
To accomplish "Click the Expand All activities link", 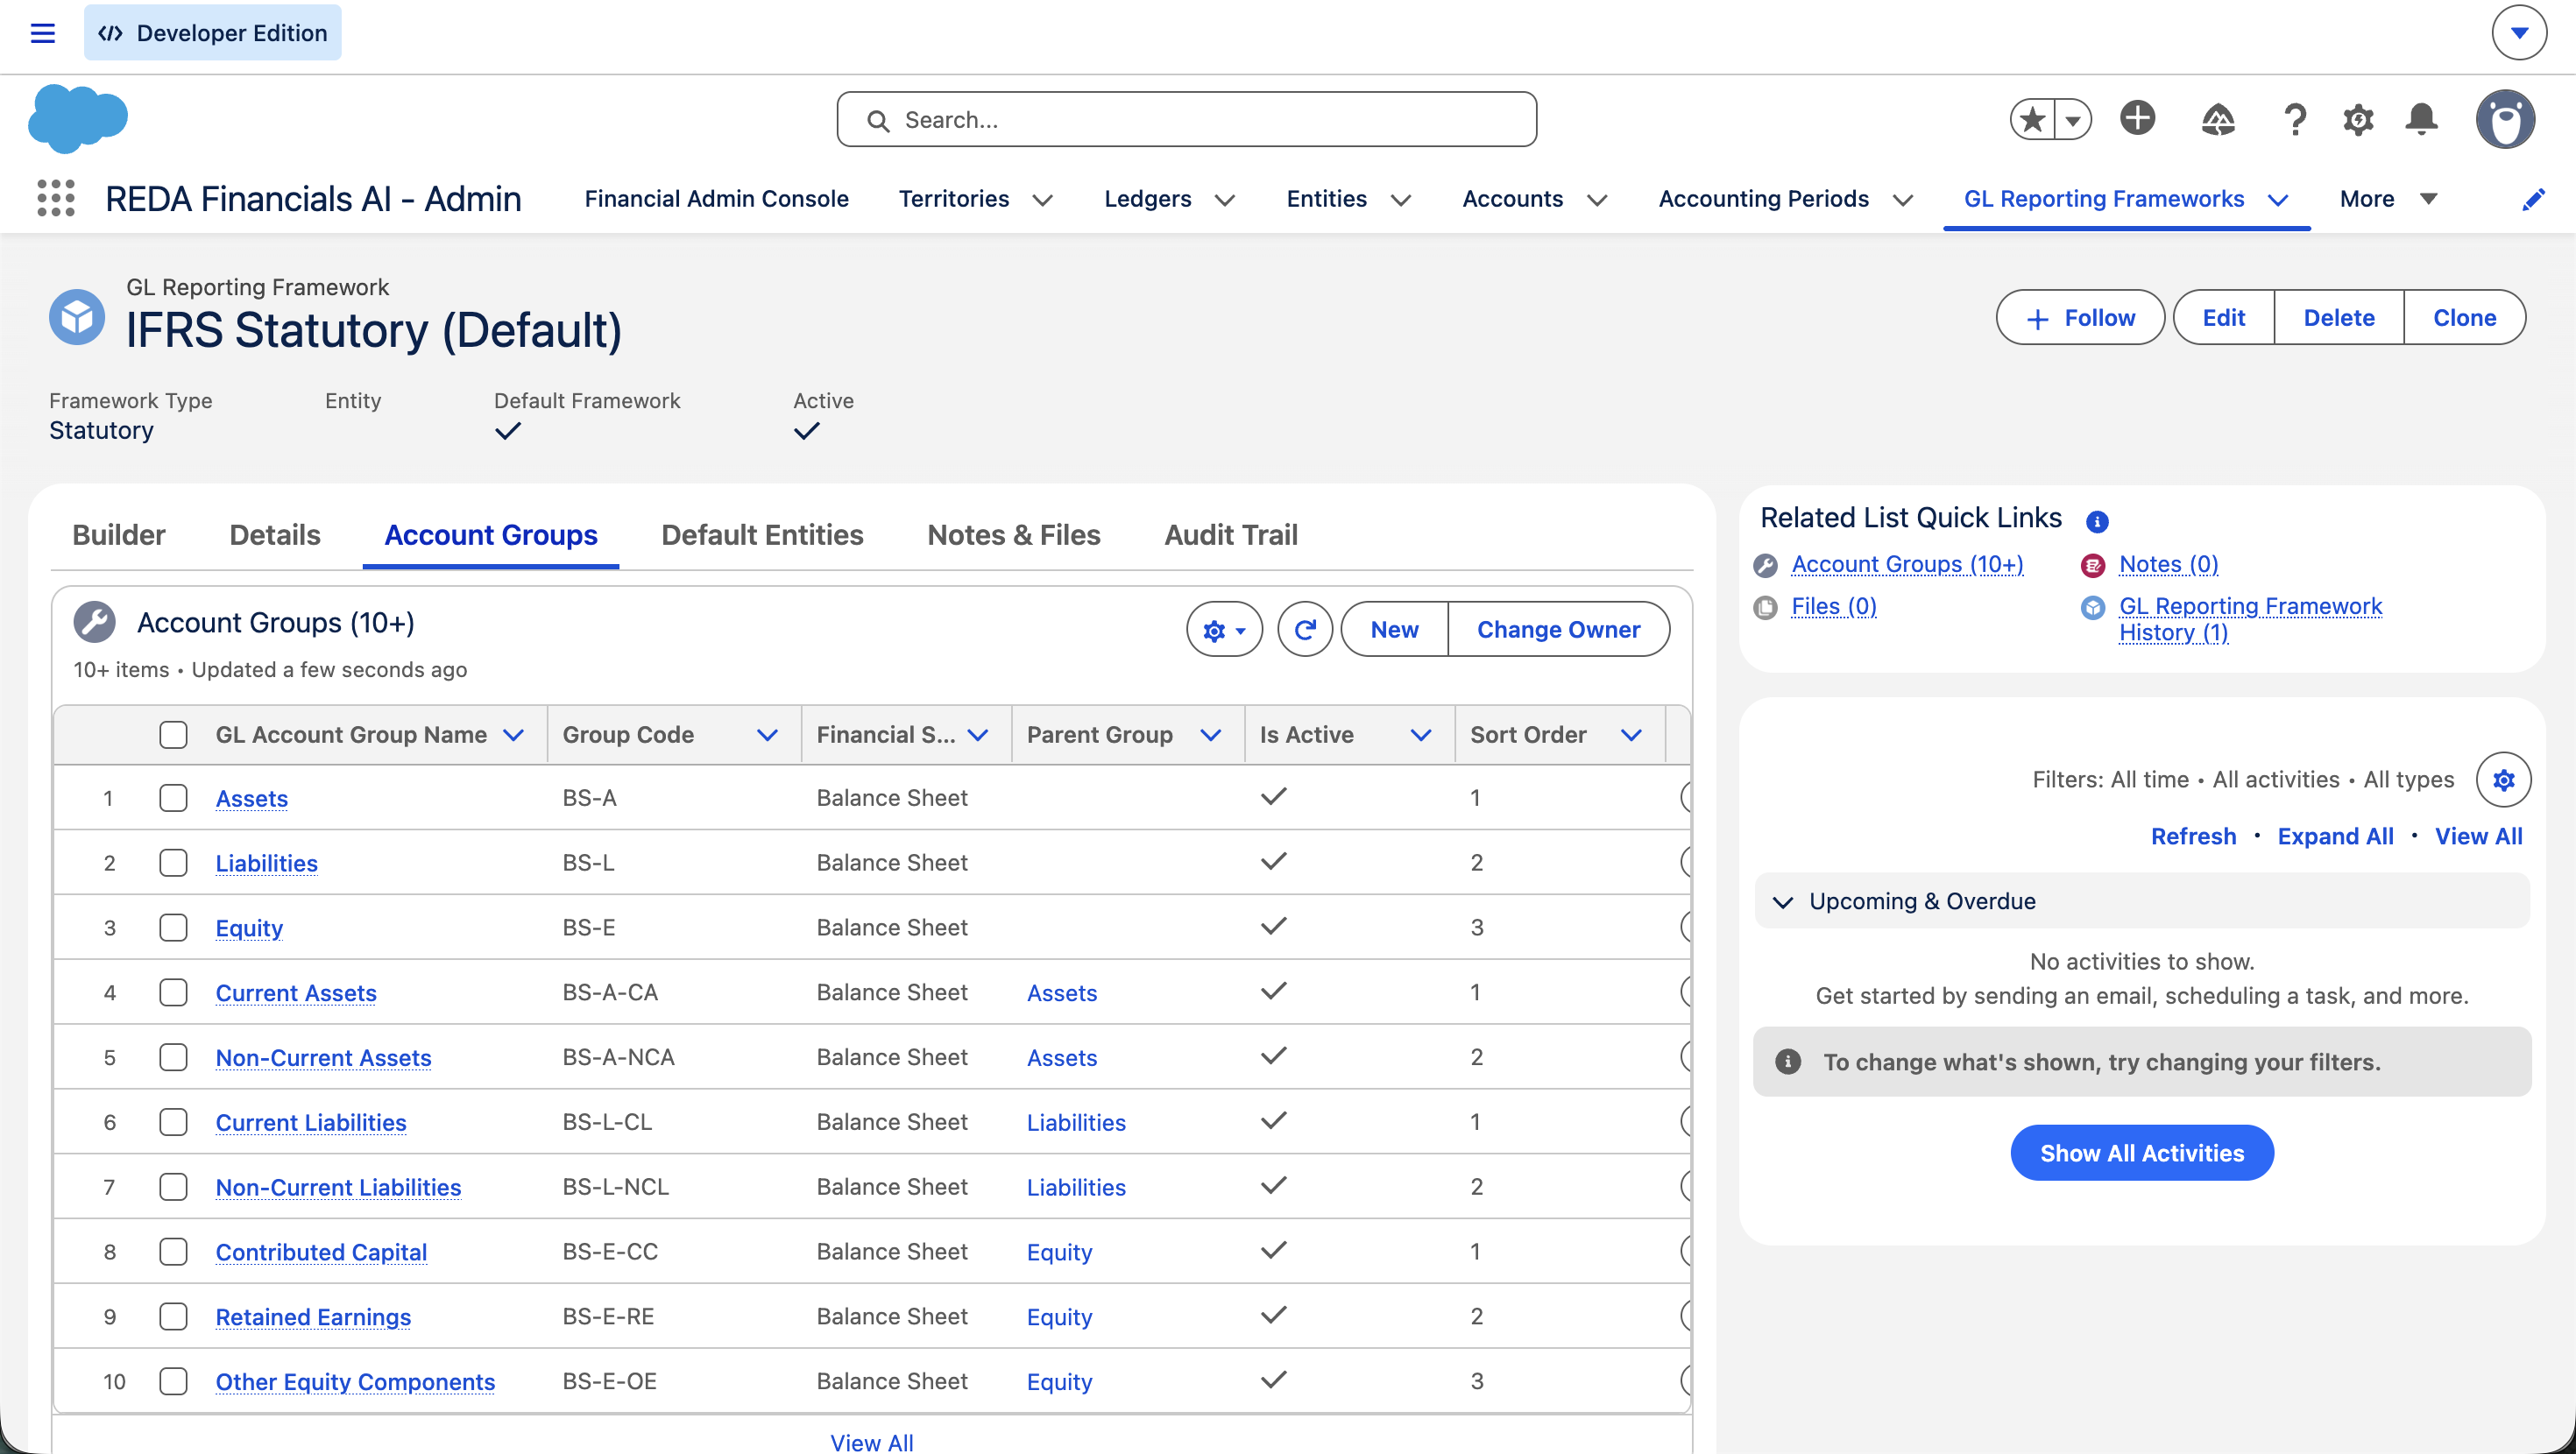I will point(2335,836).
